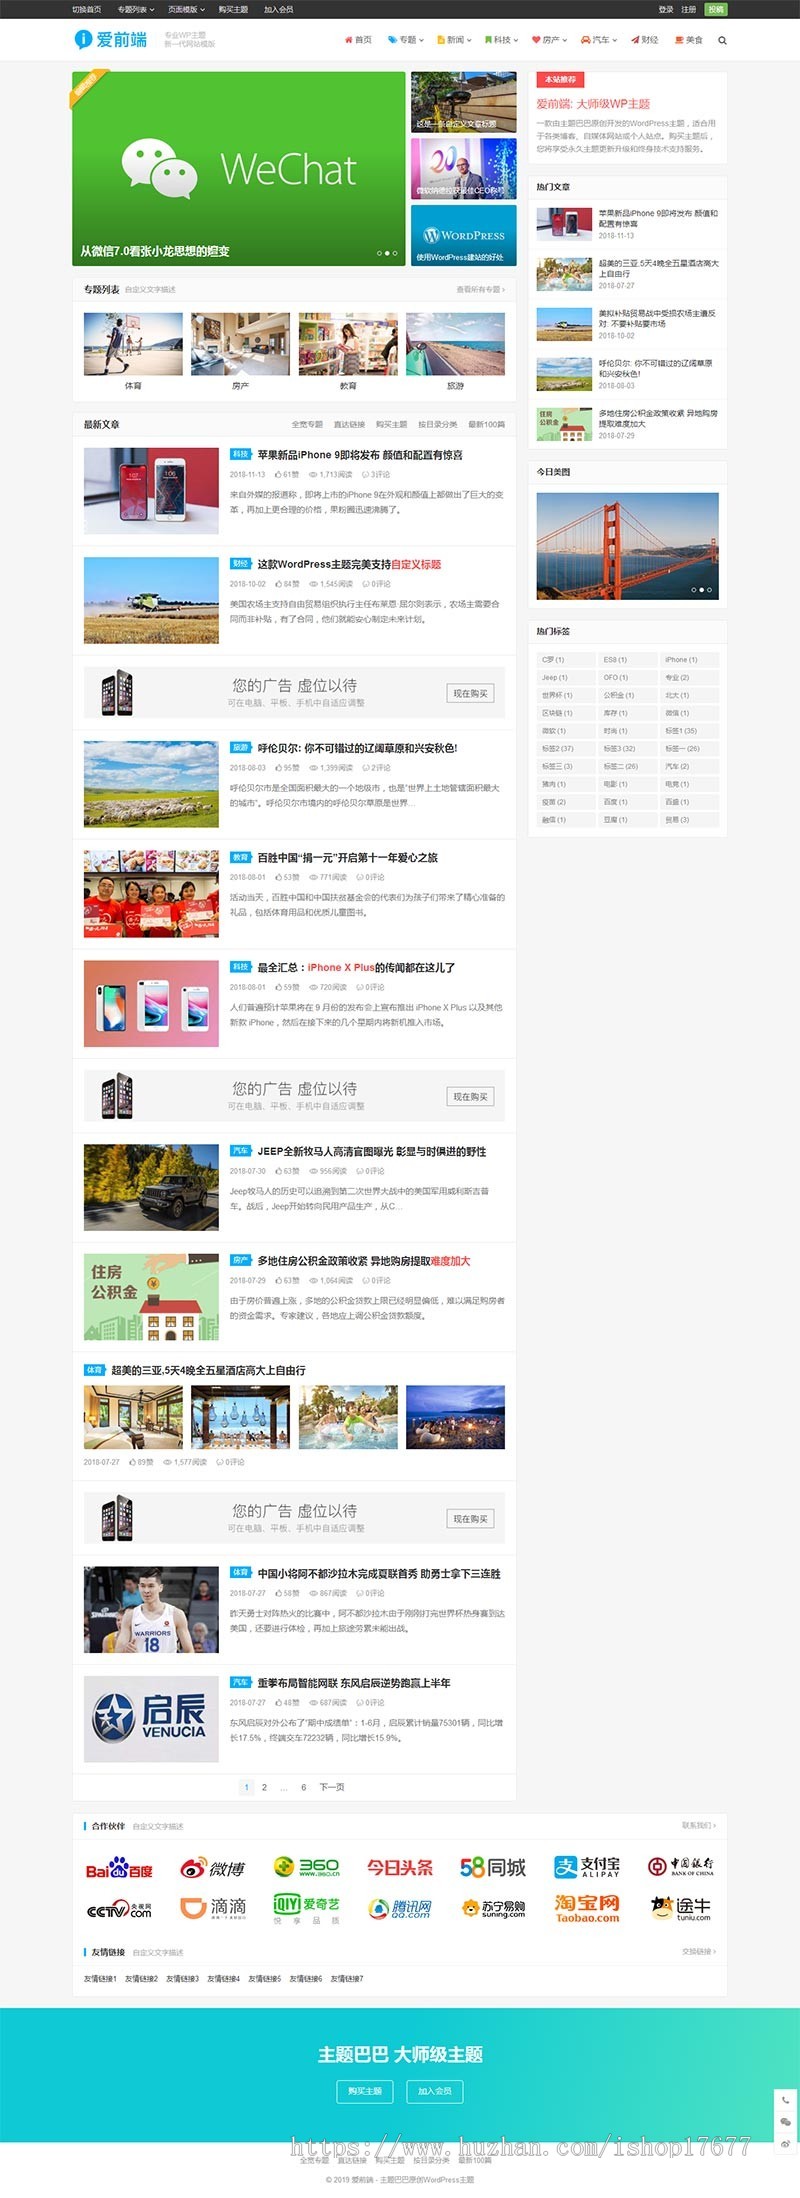Click the floating Weibo contact icon
The width and height of the screenshot is (800, 2198).
(x=786, y=2143)
